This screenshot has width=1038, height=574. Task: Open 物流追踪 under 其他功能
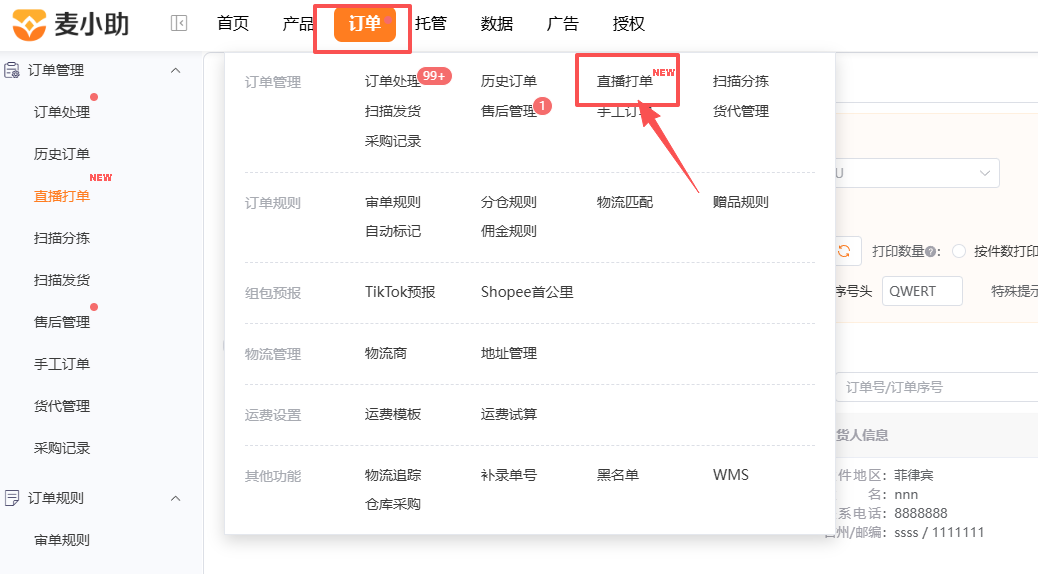(393, 475)
